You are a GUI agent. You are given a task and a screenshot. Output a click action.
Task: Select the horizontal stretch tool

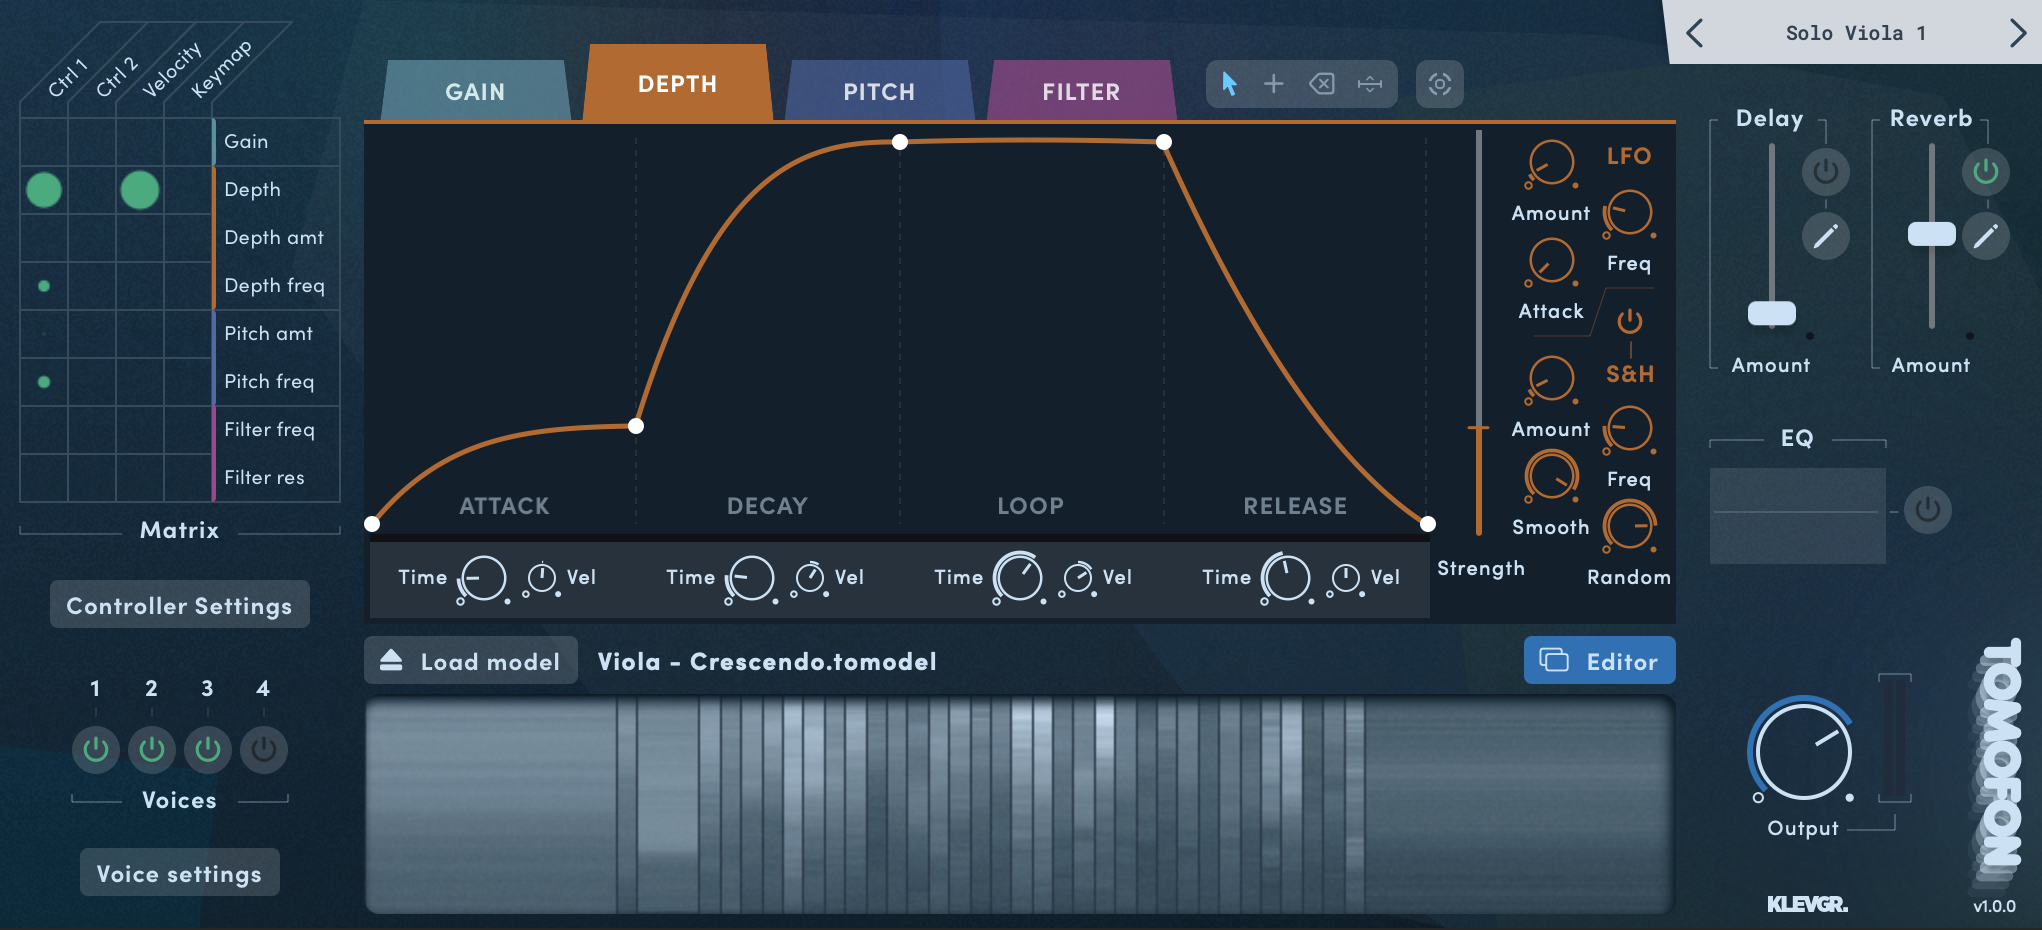click(x=1369, y=84)
